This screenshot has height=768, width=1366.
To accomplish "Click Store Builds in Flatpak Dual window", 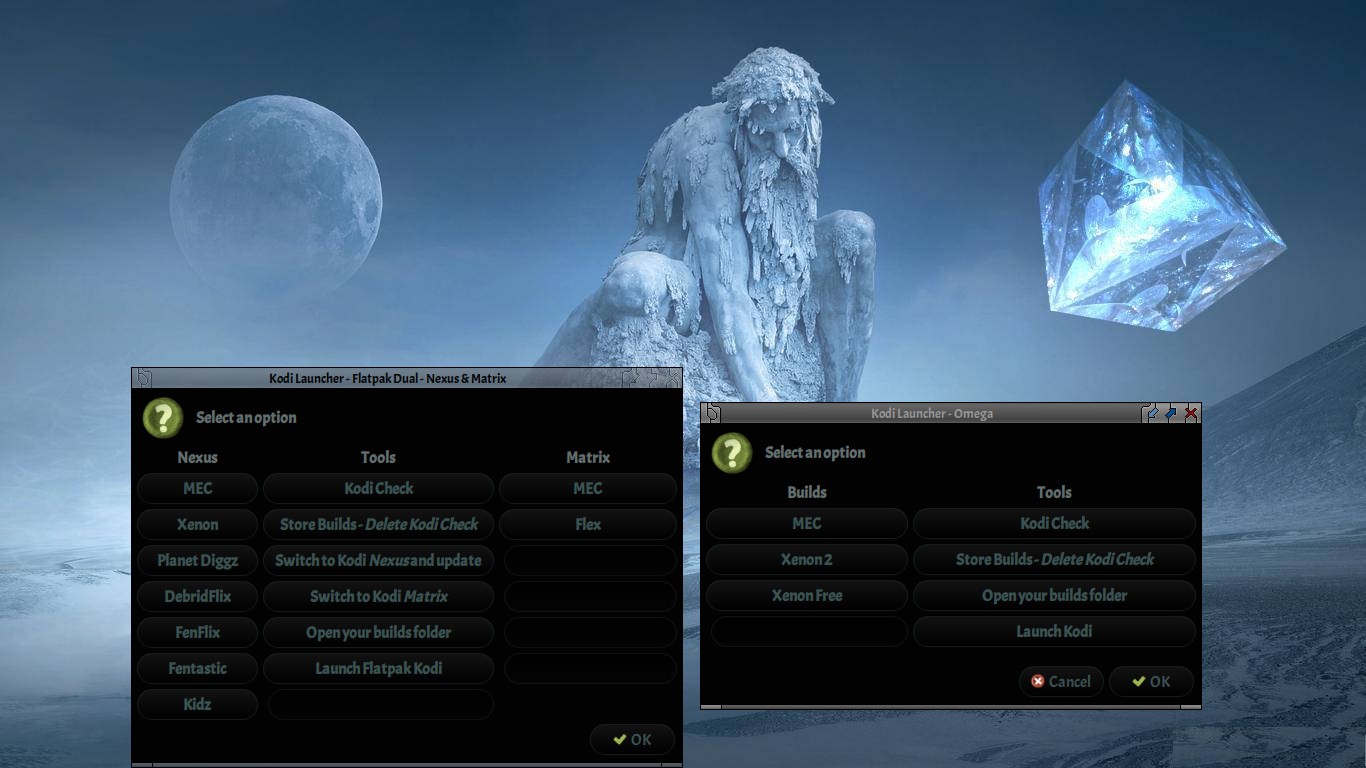I will coord(378,524).
